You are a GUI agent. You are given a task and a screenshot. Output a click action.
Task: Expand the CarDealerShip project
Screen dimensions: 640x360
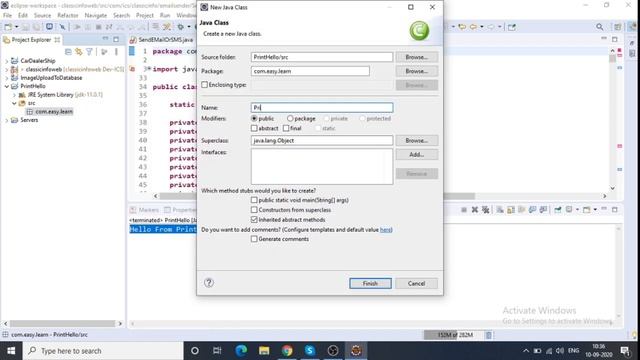[7, 61]
